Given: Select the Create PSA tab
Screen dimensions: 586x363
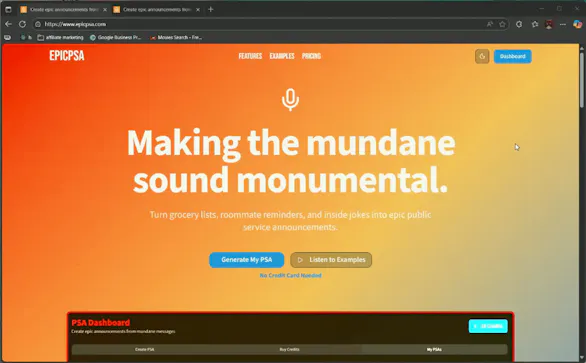Looking at the screenshot, I should (145, 350).
